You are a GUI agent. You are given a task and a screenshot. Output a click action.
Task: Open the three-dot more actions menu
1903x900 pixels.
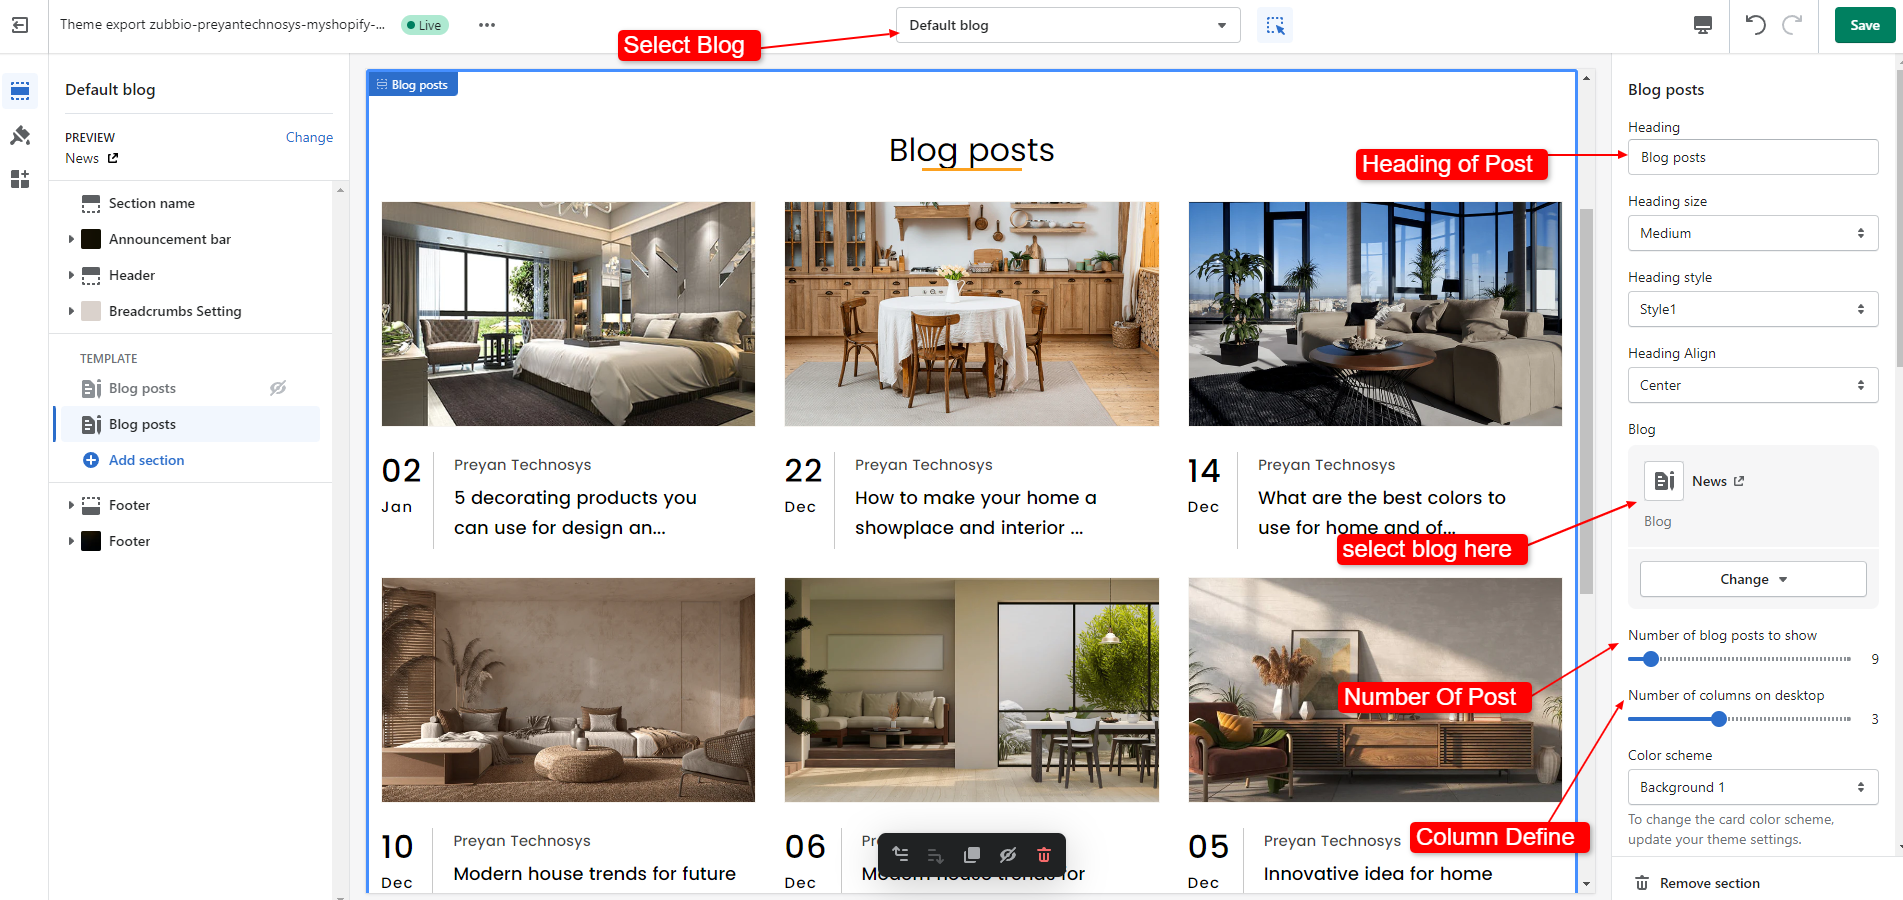pos(487,25)
